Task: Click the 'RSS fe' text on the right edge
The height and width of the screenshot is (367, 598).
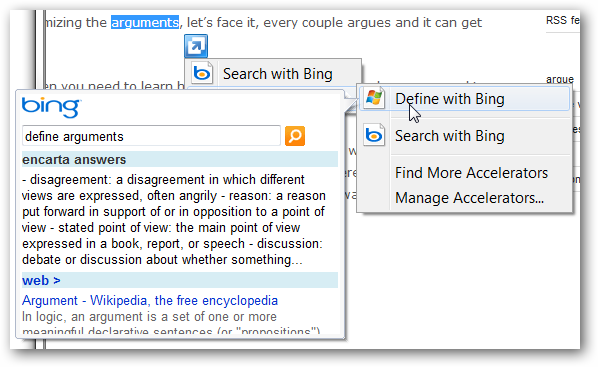Action: 563,20
